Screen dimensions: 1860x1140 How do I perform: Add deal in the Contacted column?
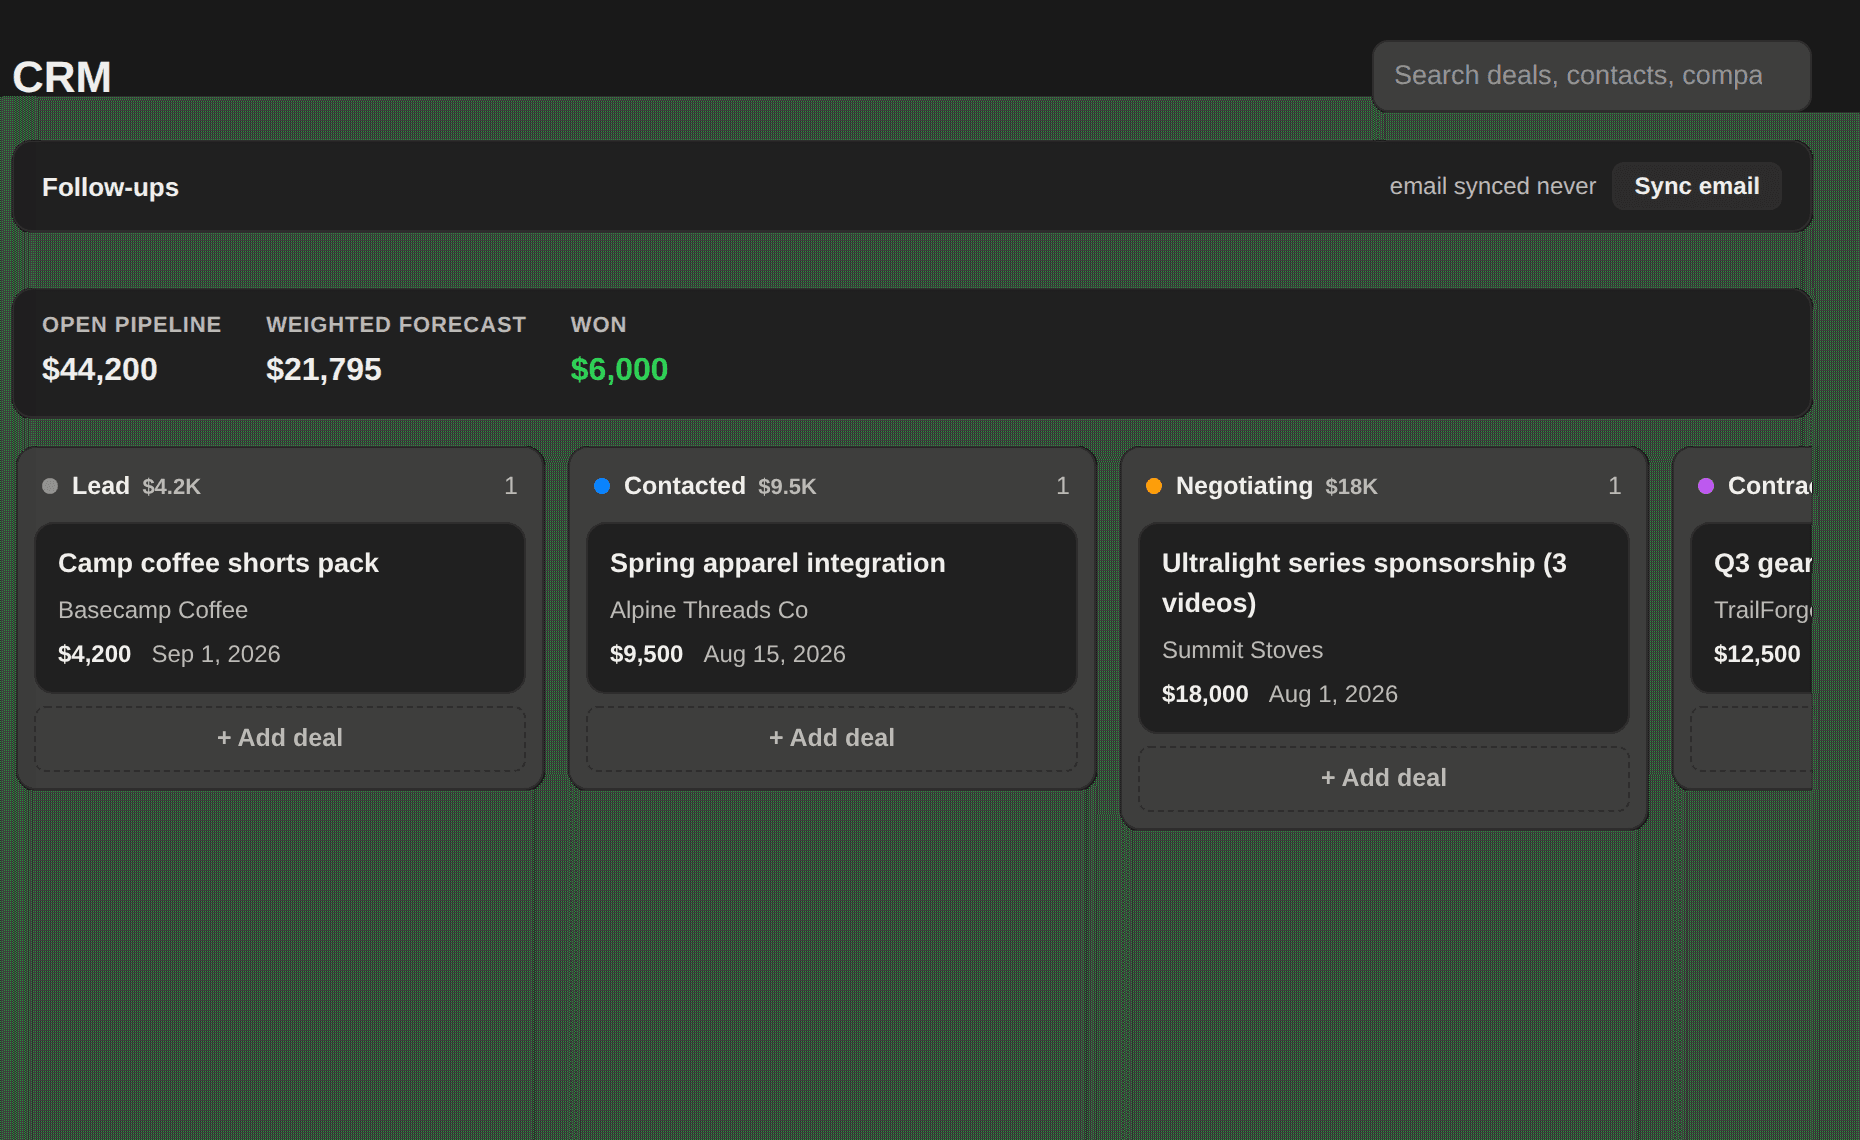point(832,738)
